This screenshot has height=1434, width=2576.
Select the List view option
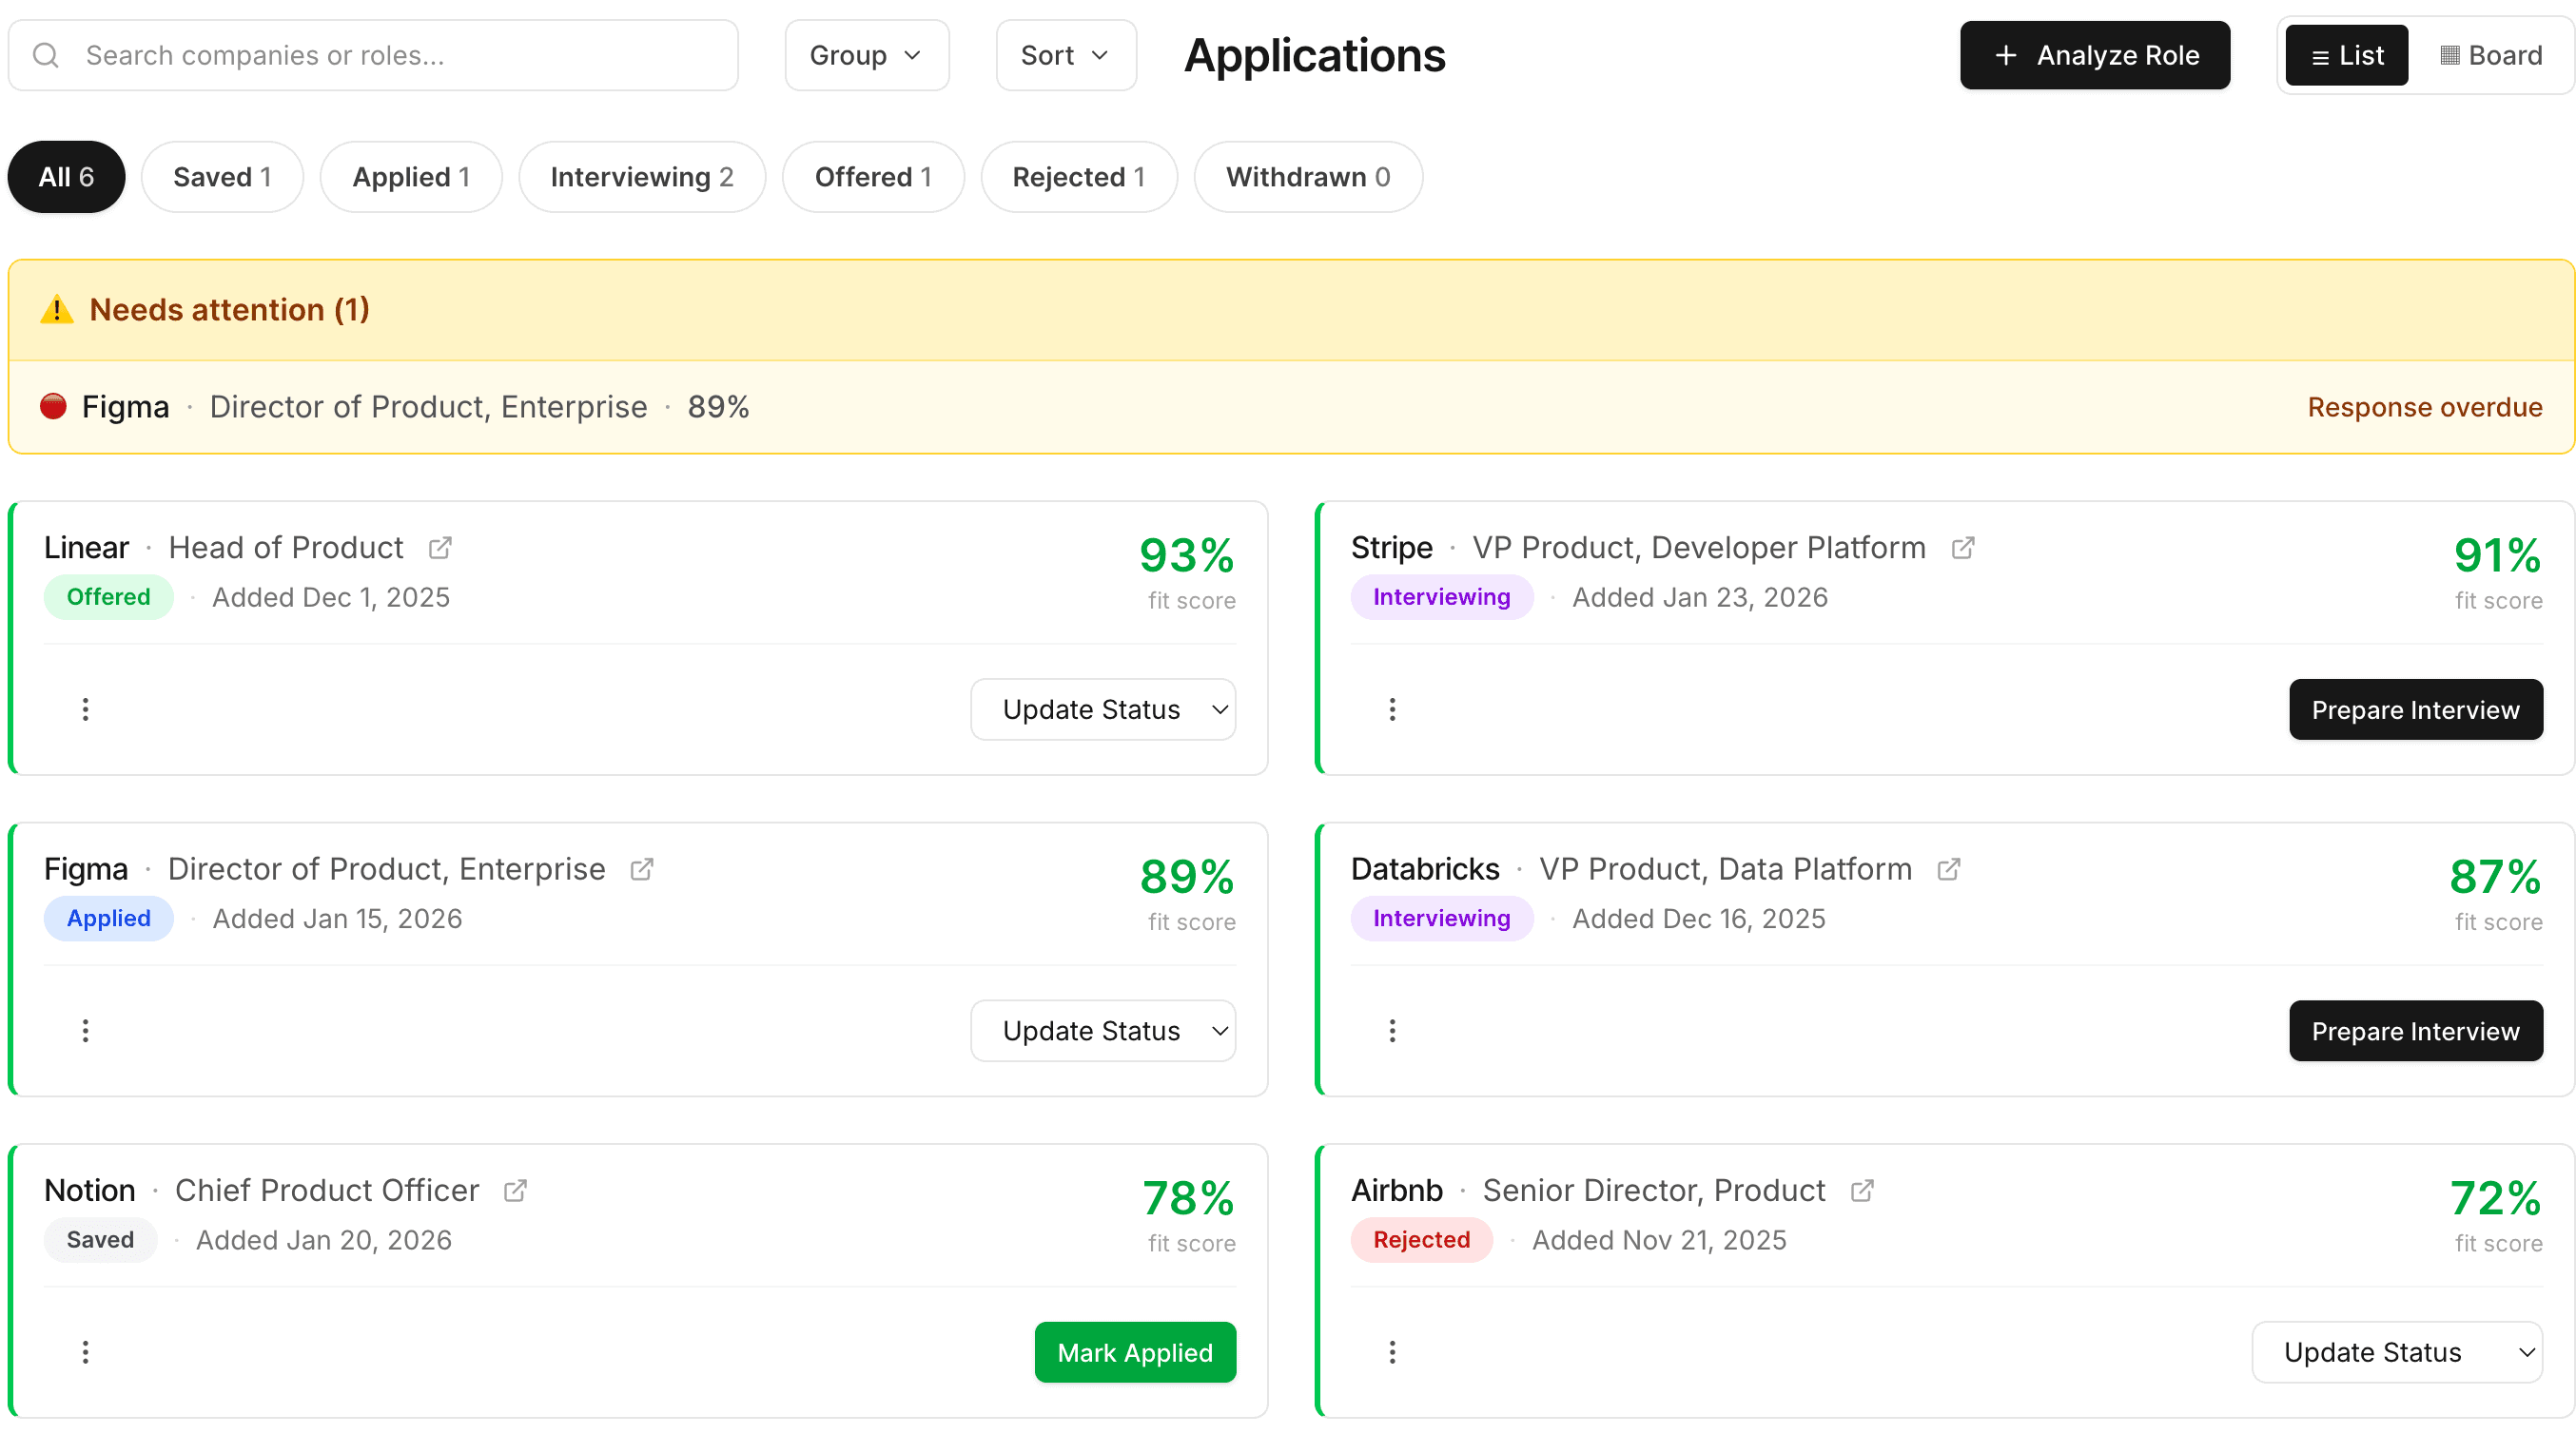click(2346, 55)
